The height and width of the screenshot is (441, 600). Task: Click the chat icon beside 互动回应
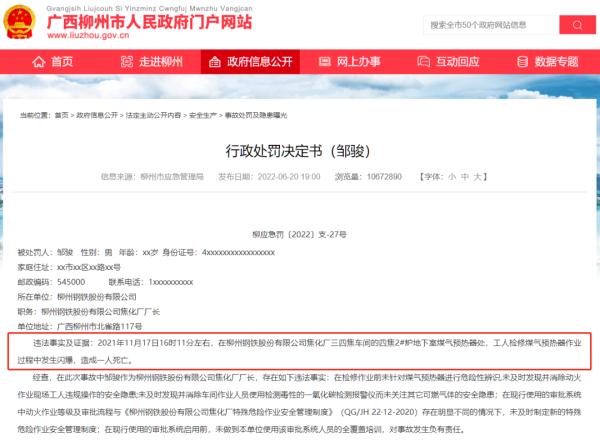[423, 62]
